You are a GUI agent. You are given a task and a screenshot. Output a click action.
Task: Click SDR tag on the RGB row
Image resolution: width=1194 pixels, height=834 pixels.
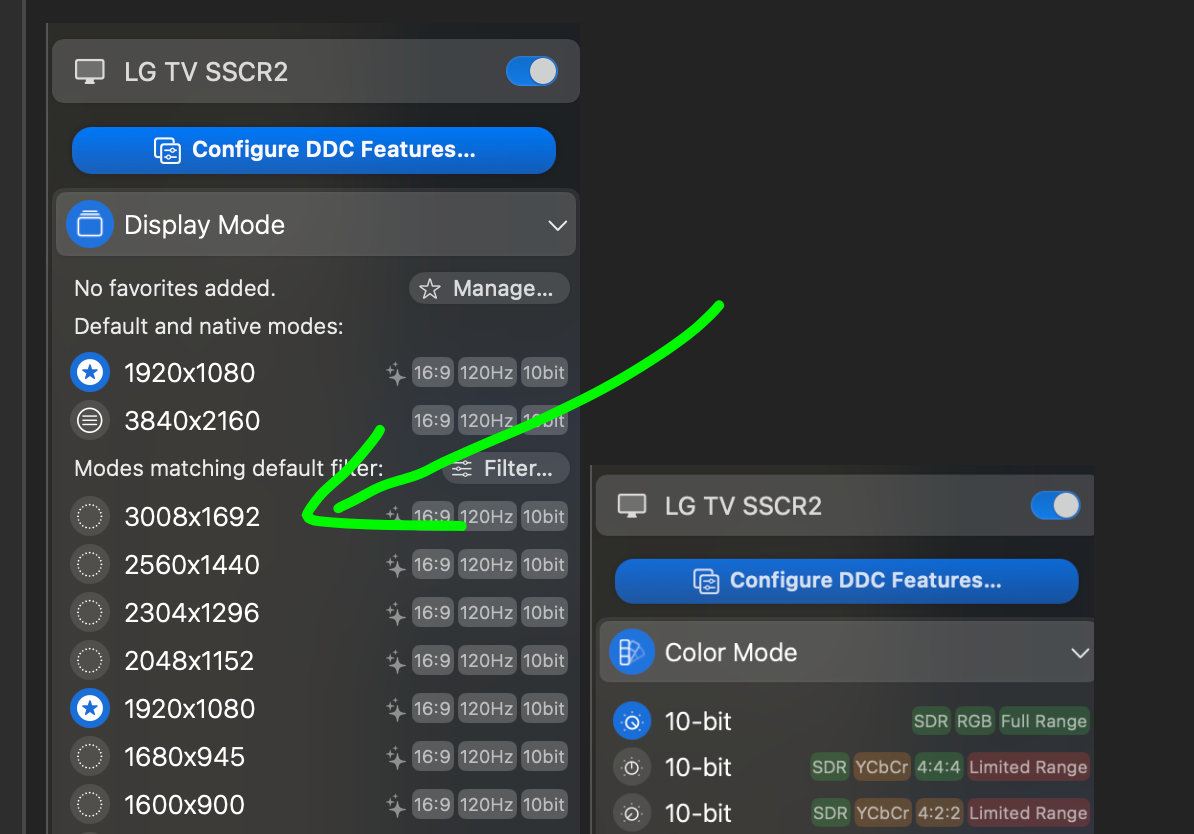931,721
